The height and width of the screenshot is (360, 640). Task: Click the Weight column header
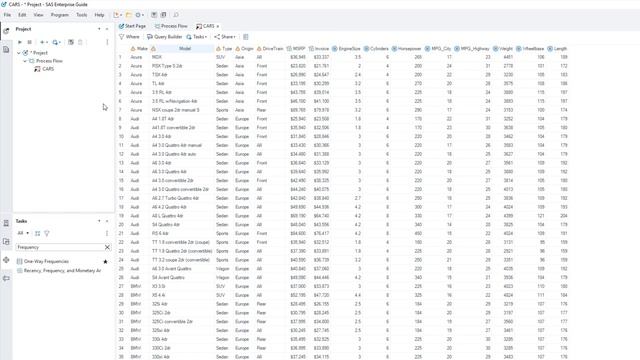(503, 49)
